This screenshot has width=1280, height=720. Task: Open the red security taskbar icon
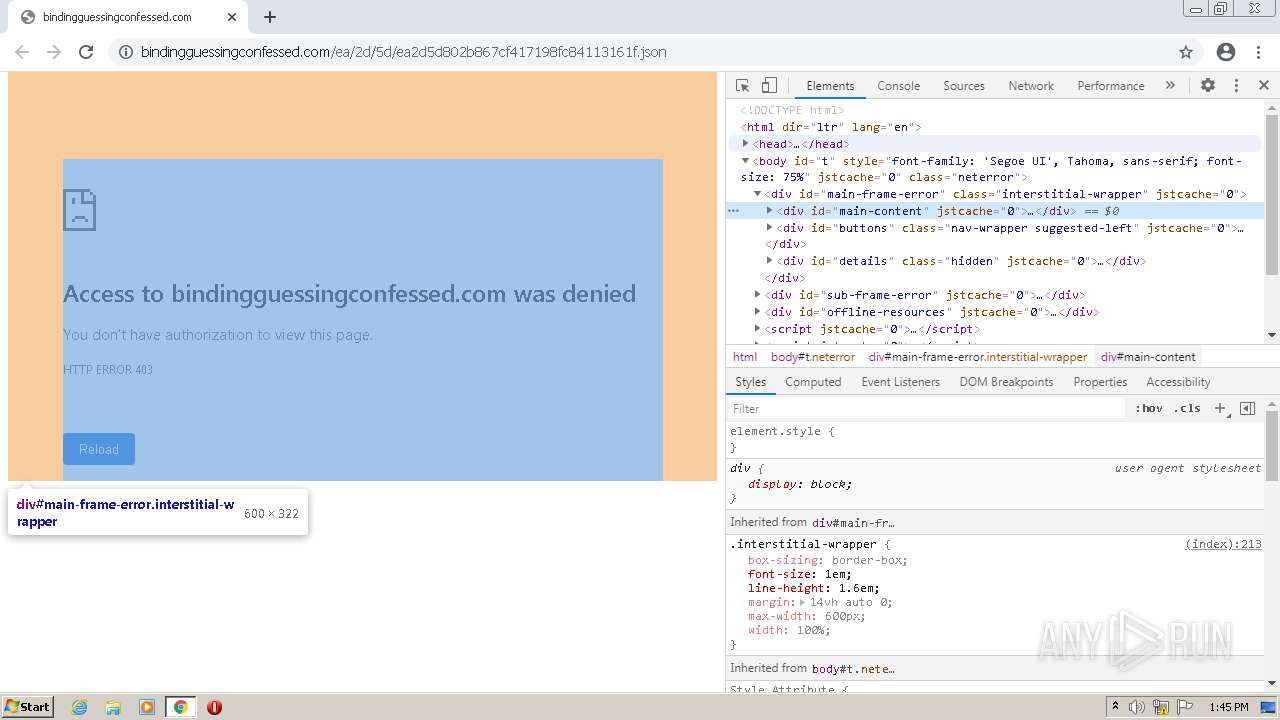click(x=214, y=707)
